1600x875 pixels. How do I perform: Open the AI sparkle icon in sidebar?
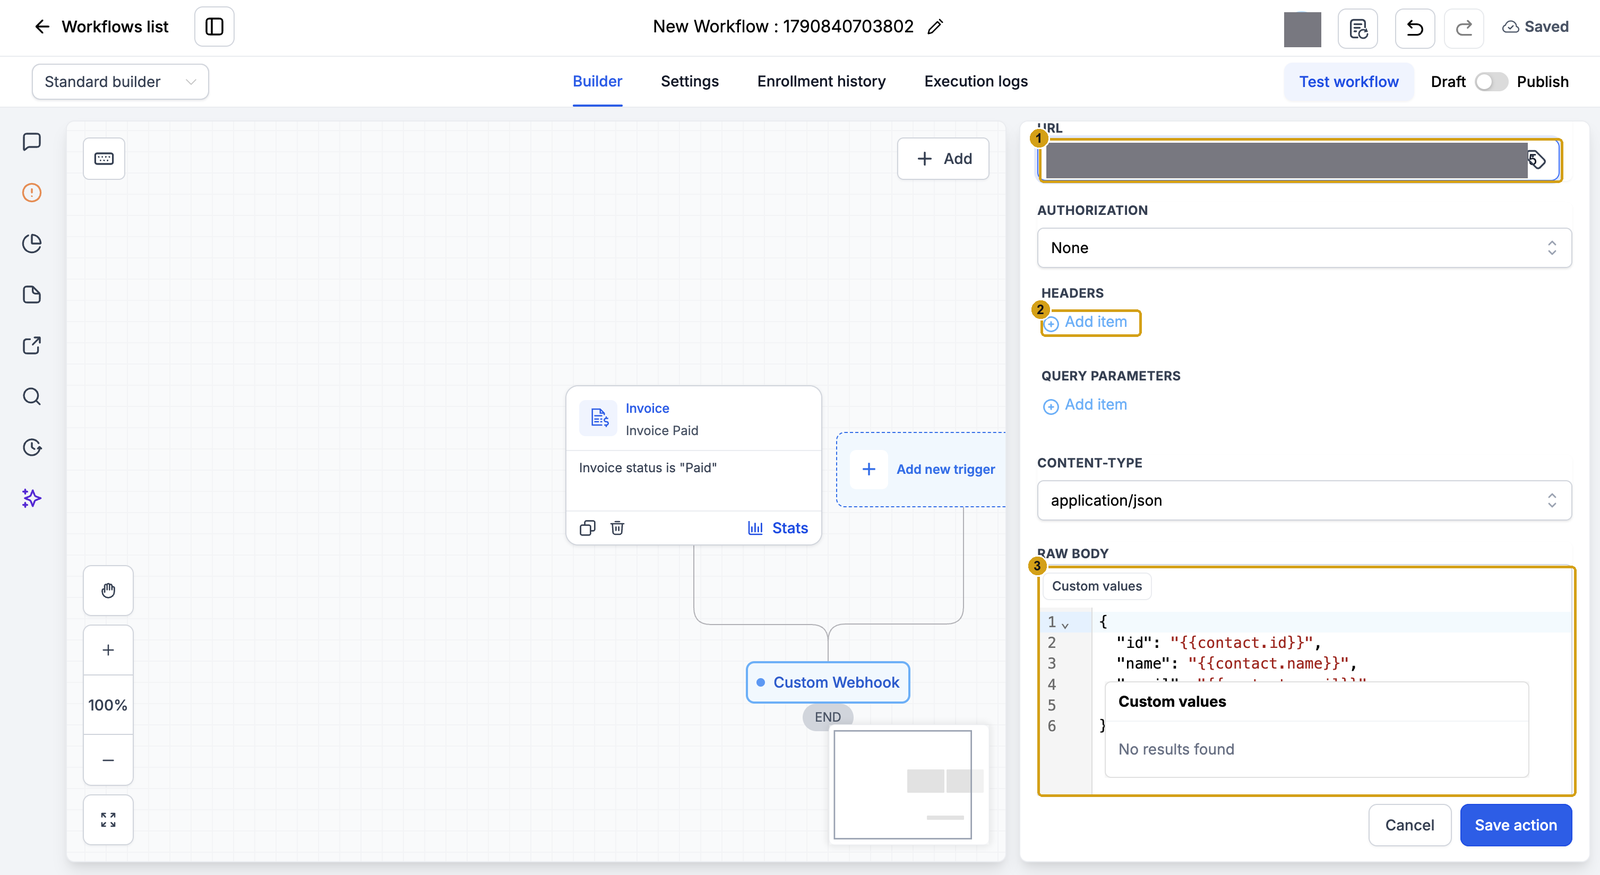[32, 499]
